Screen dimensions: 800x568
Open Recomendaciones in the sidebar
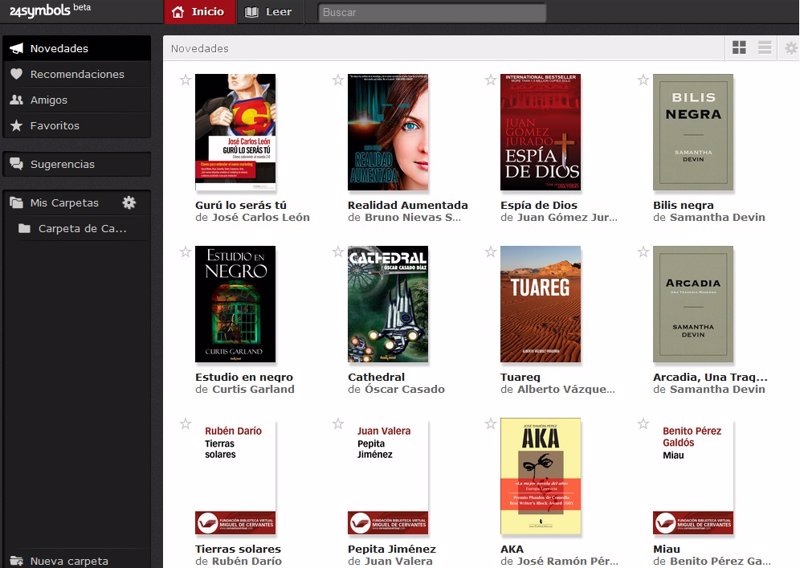(x=77, y=74)
